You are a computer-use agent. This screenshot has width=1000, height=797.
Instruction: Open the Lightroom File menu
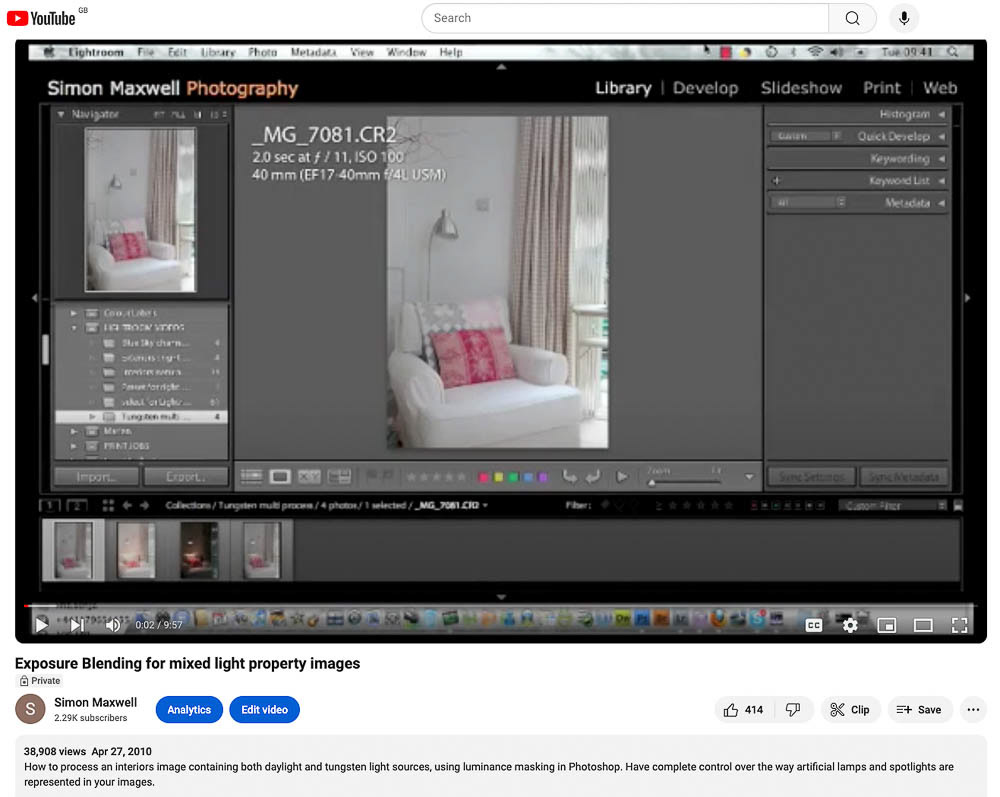145,52
